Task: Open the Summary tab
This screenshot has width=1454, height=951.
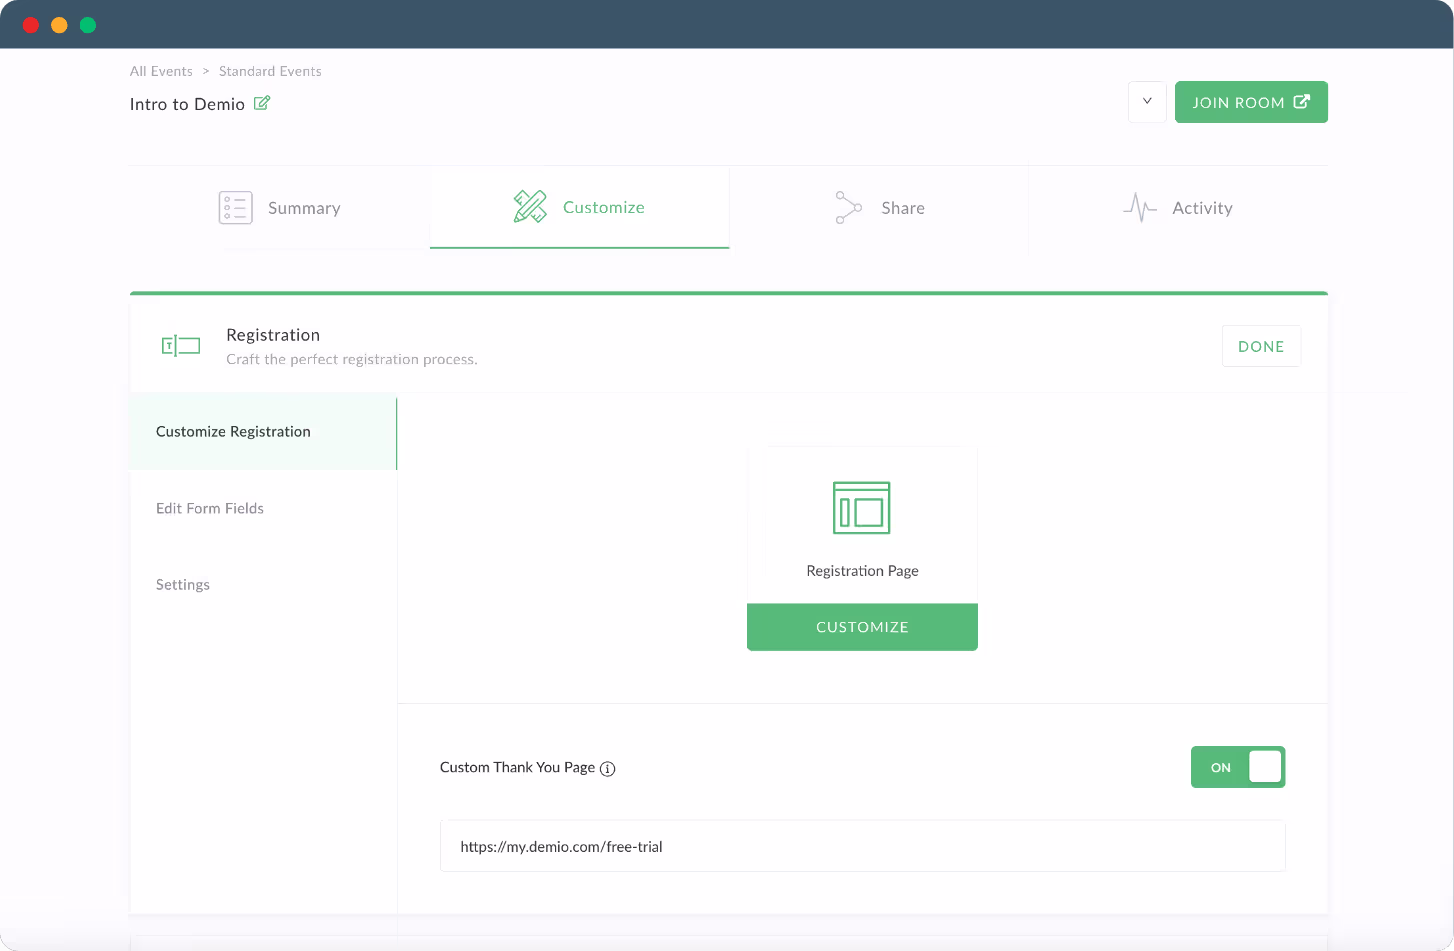Action: 279,208
